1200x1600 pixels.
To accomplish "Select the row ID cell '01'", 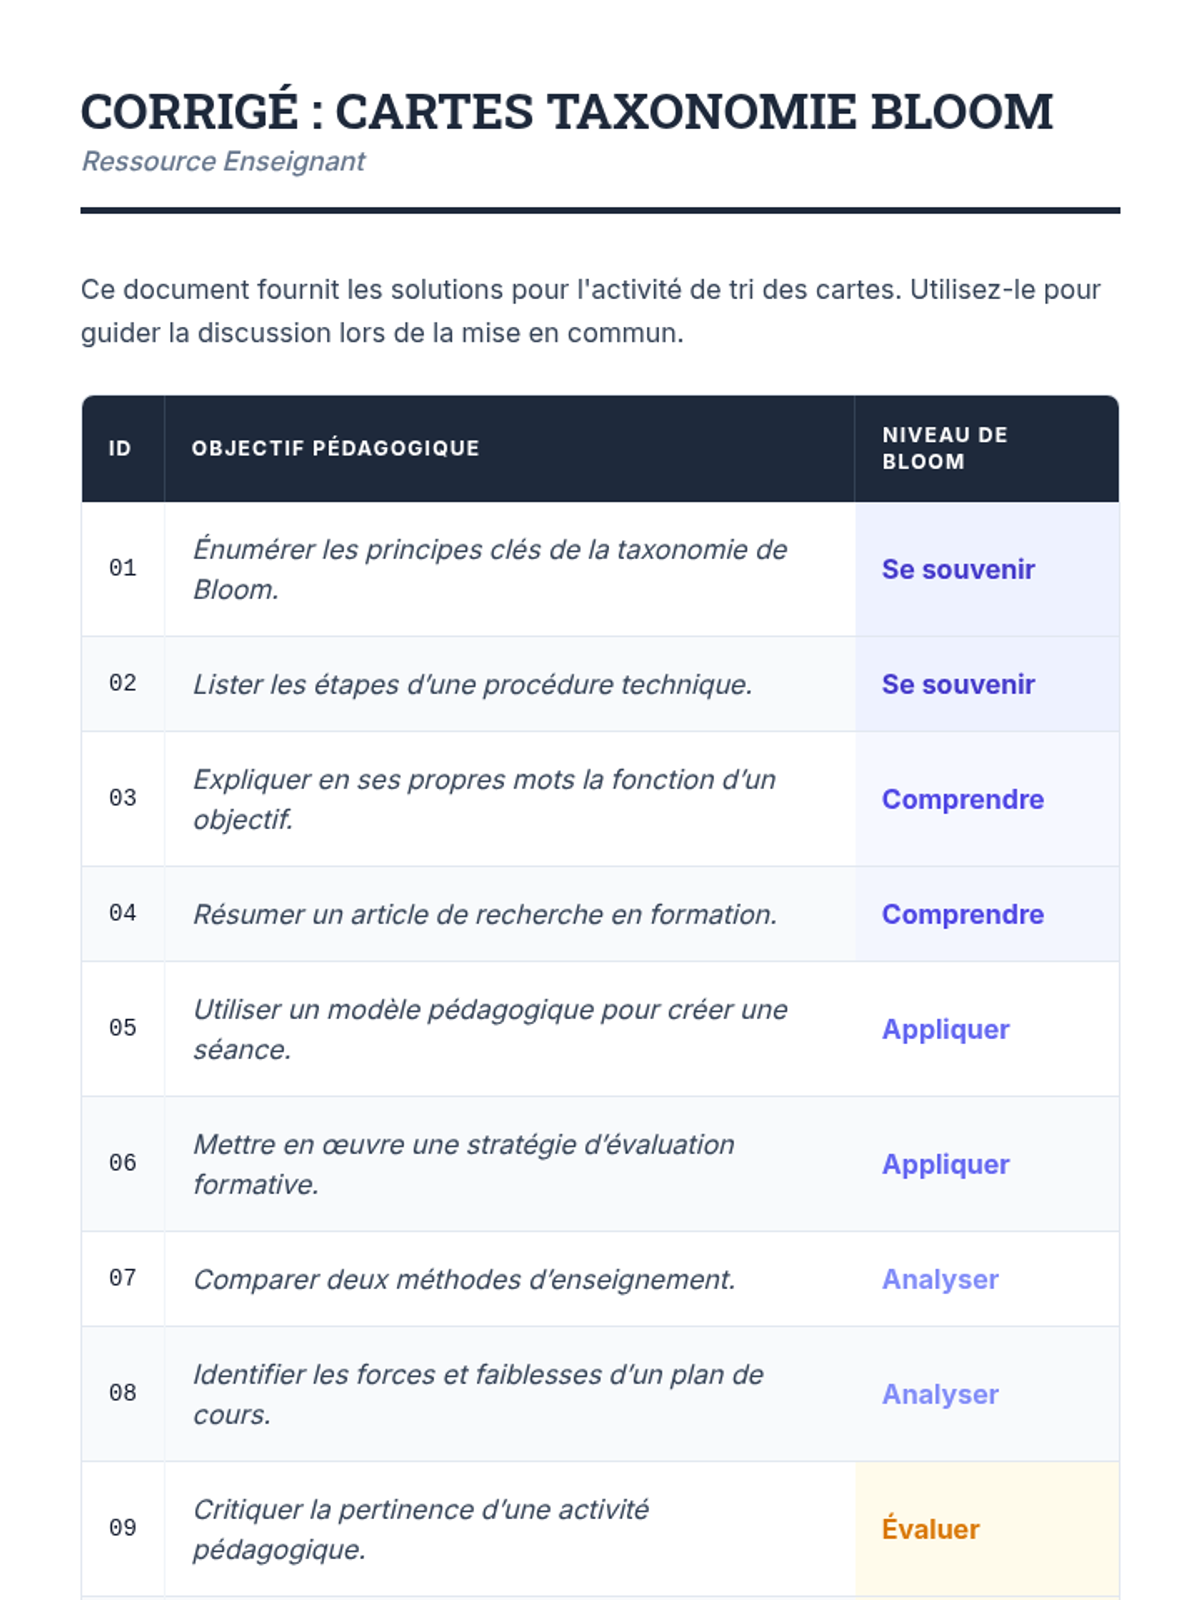I will (122, 568).
